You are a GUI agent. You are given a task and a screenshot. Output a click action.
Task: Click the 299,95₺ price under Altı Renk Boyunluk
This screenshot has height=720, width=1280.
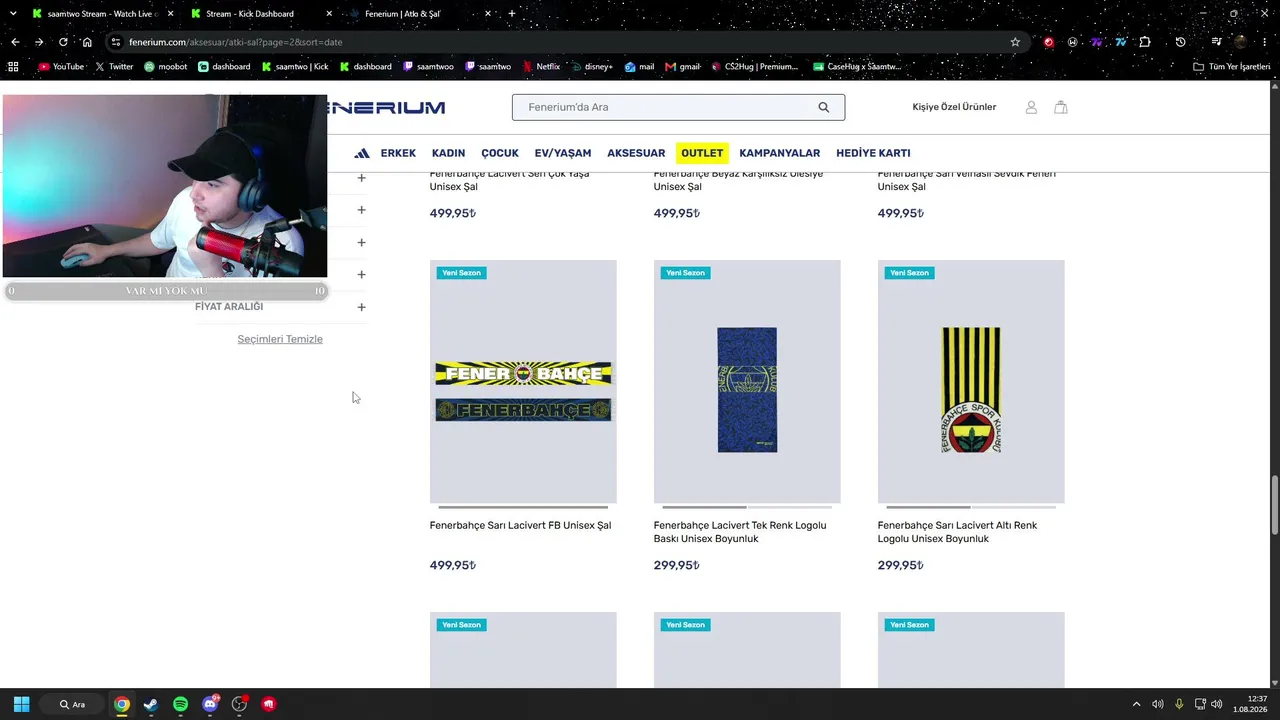[x=900, y=565]
